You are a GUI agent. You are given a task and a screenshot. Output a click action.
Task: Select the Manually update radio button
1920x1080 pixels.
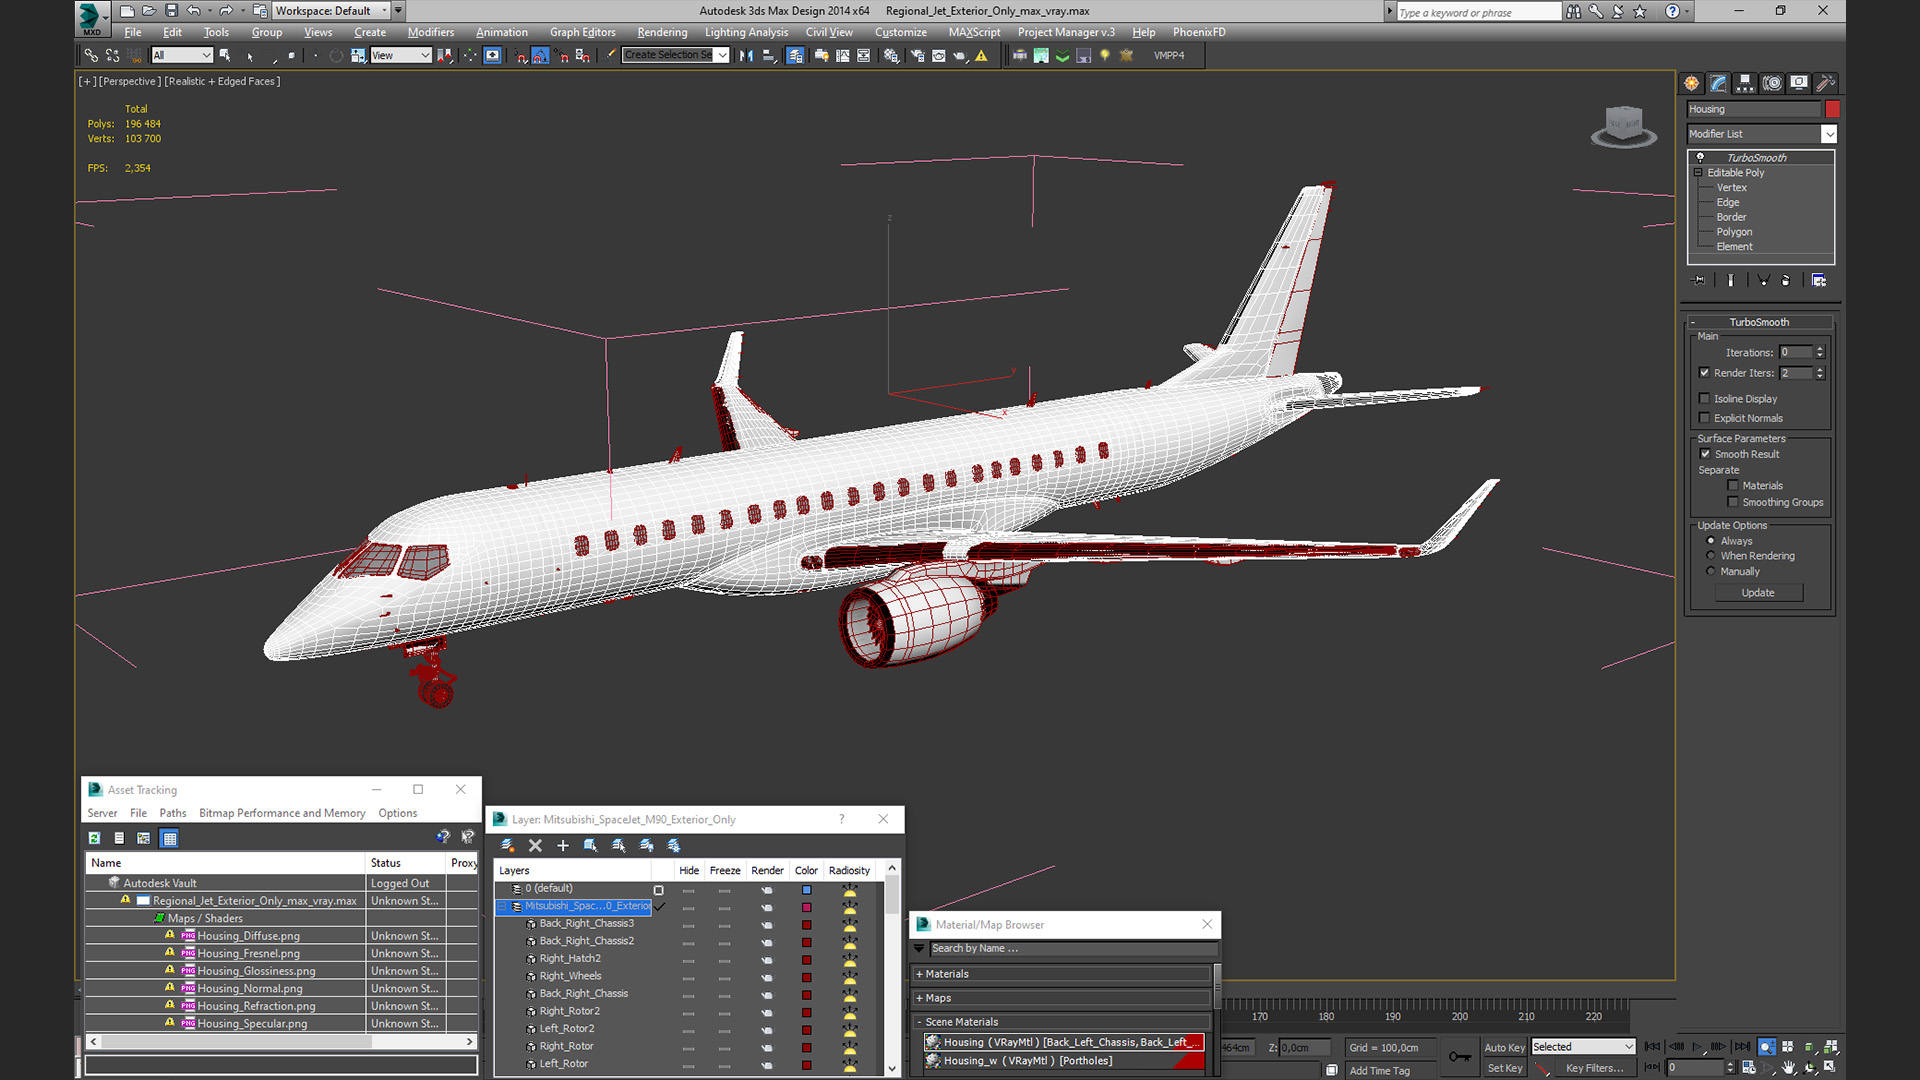[x=1711, y=571]
